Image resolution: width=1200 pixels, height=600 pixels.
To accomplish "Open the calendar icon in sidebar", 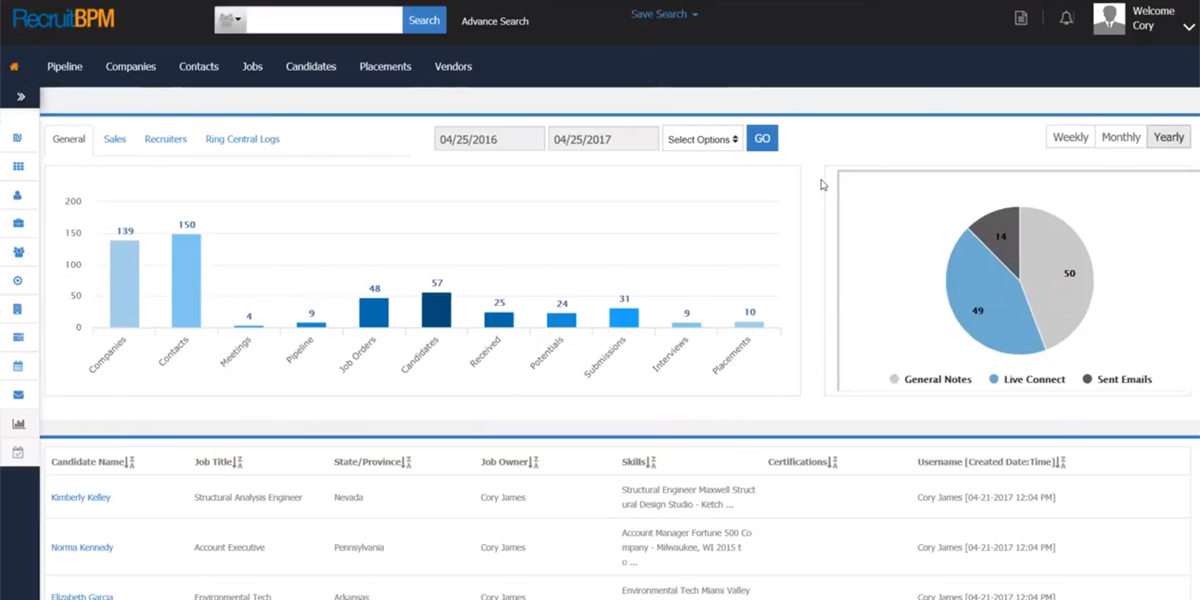I will pos(18,366).
